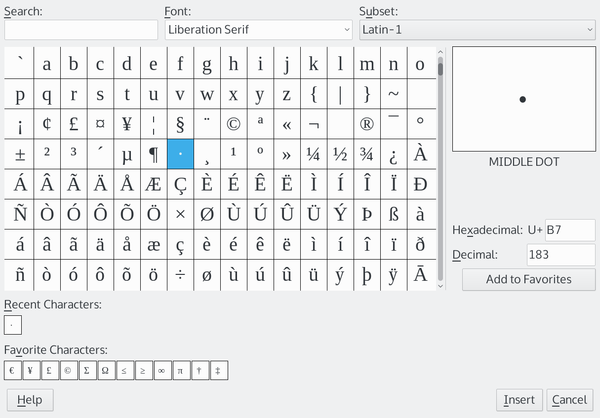600x418 pixels.
Task: Select the registered sign ® in the grid
Action: point(367,124)
